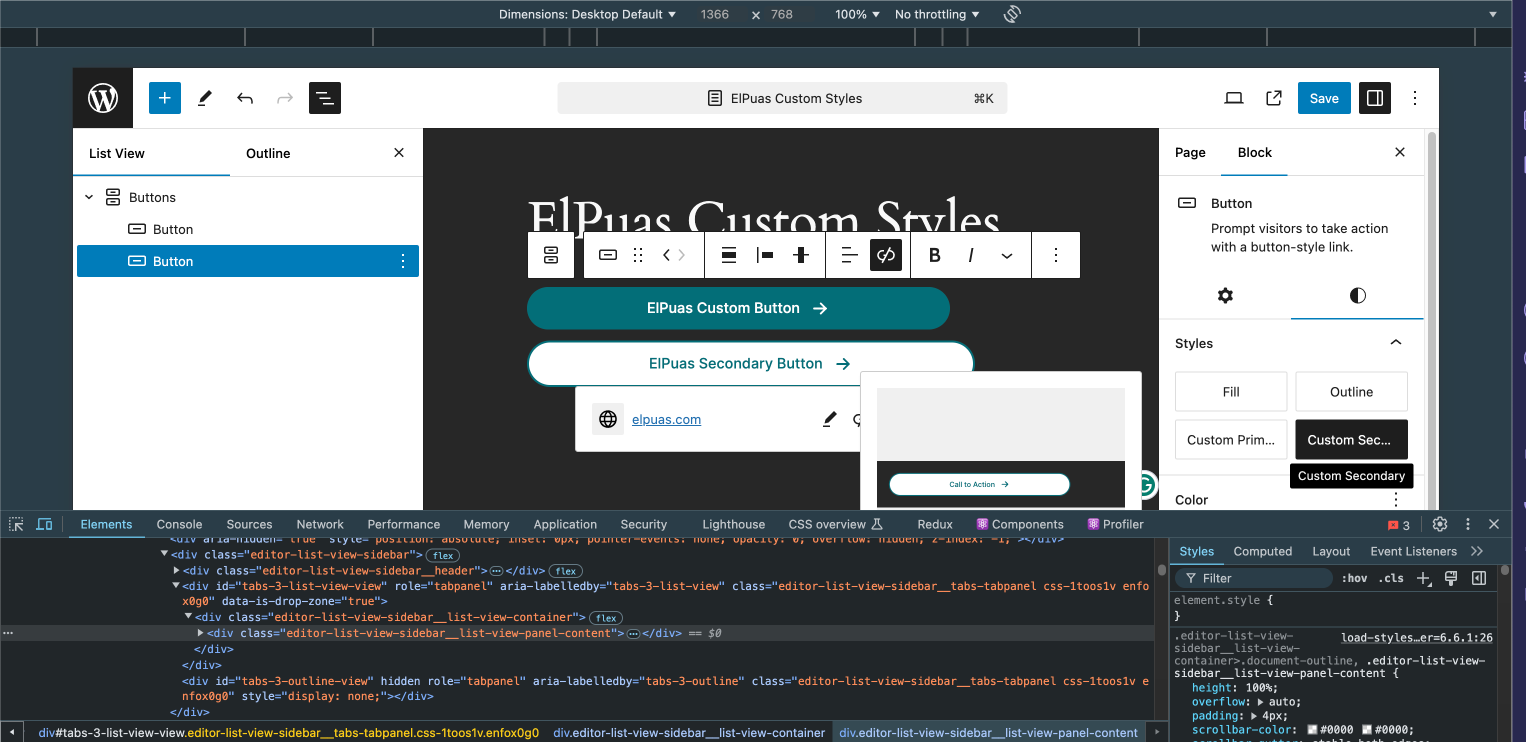Open More rich text controls chevron
Viewport: 1526px width, 742px height.
(x=1007, y=255)
